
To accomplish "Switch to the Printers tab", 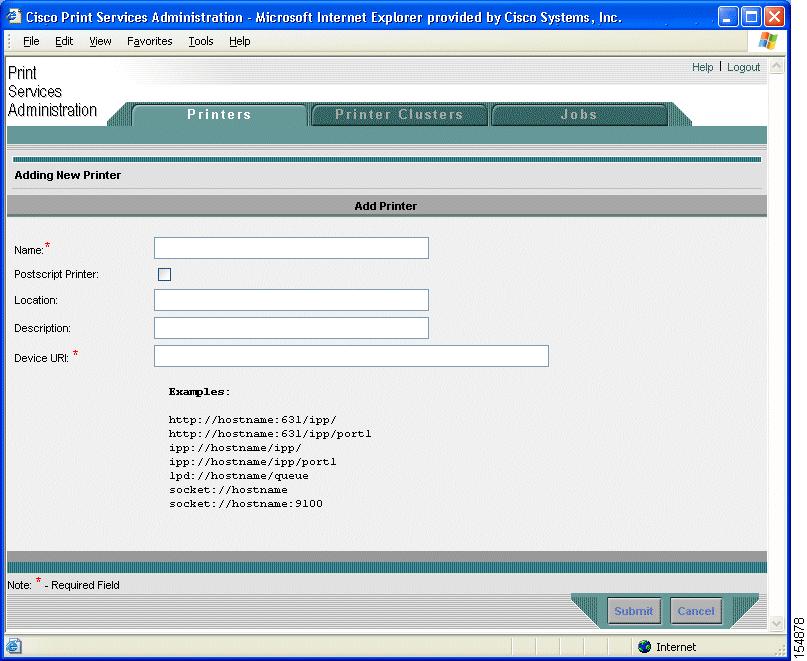I will (x=219, y=114).
